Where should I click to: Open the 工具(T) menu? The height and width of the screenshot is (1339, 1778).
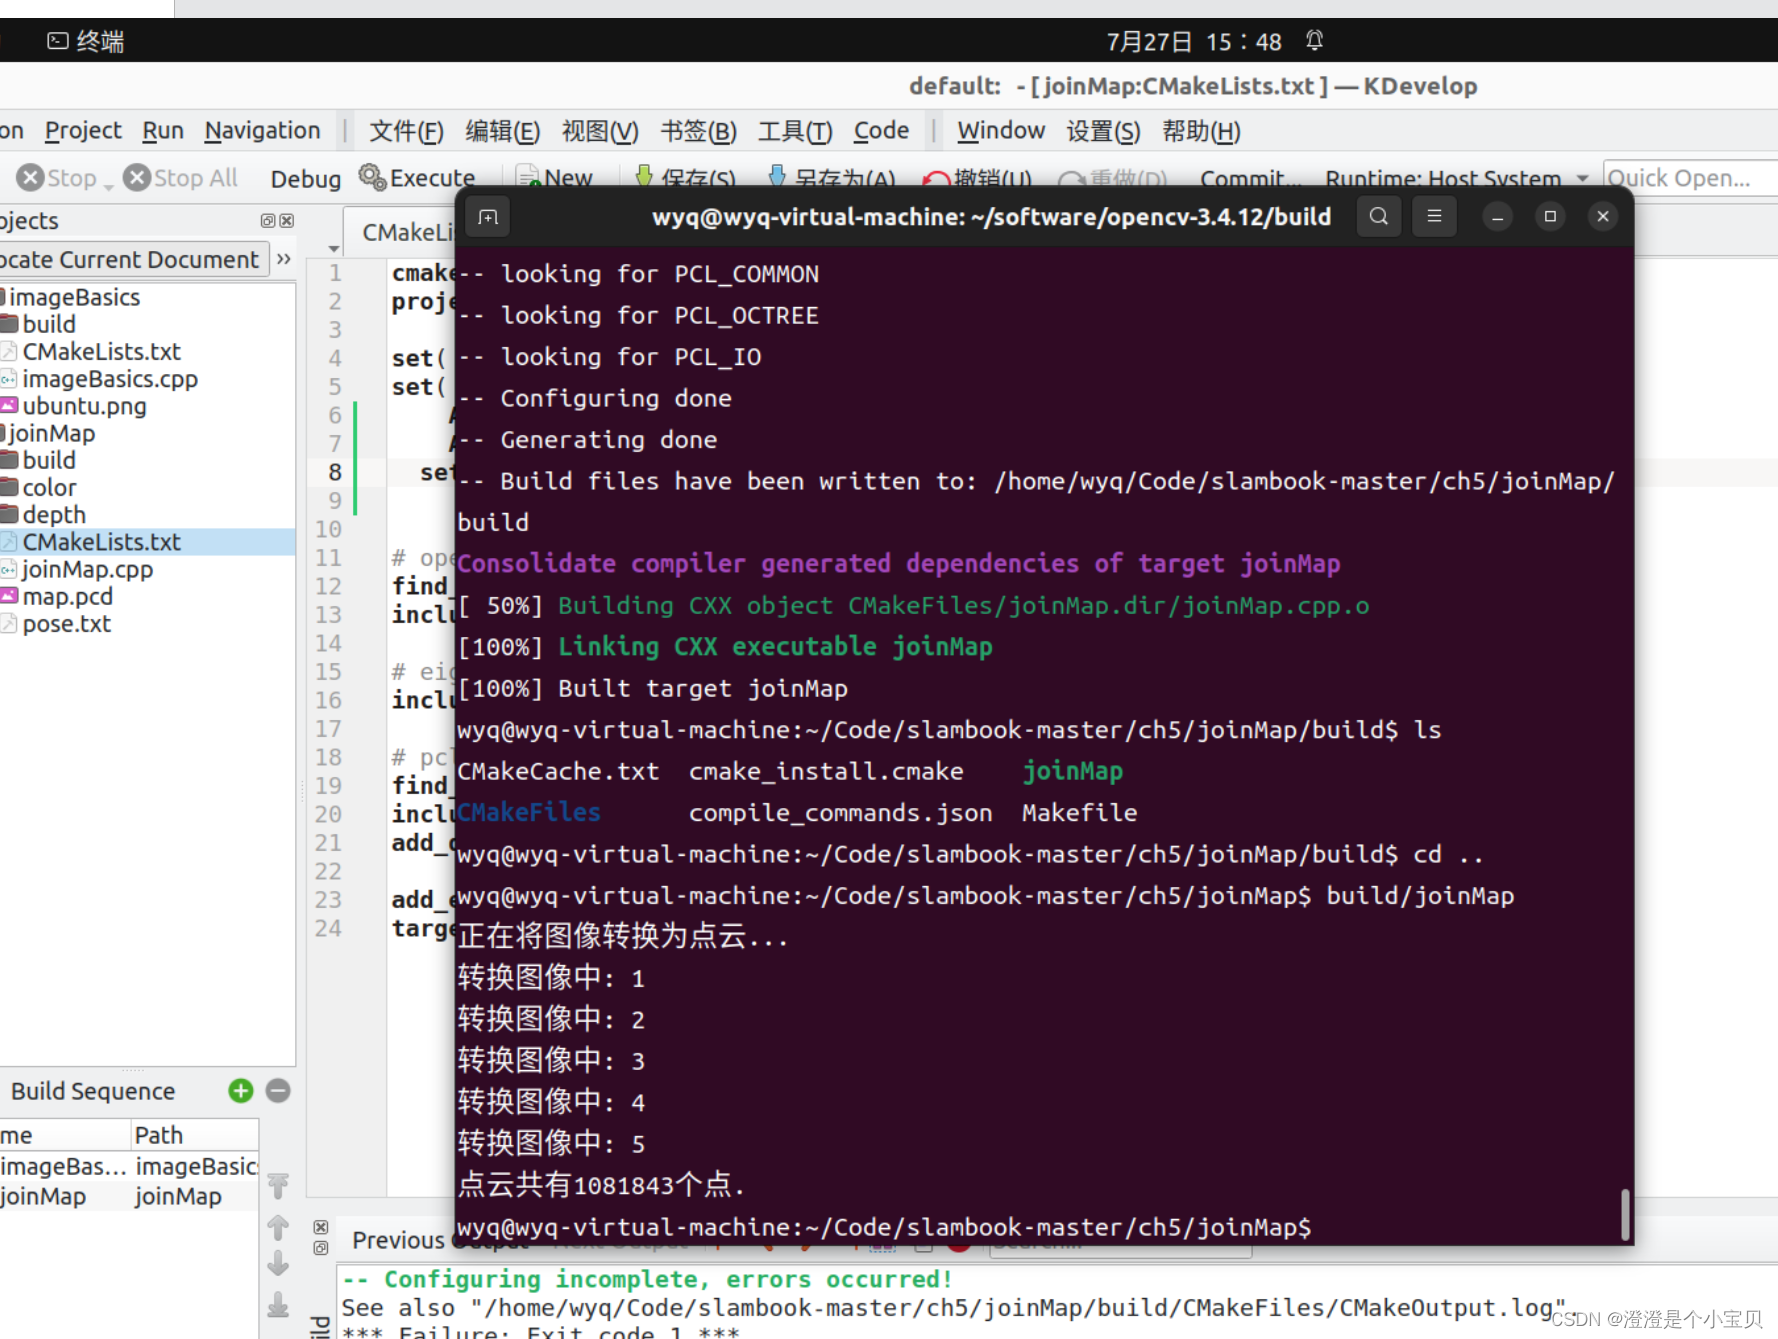(x=795, y=131)
